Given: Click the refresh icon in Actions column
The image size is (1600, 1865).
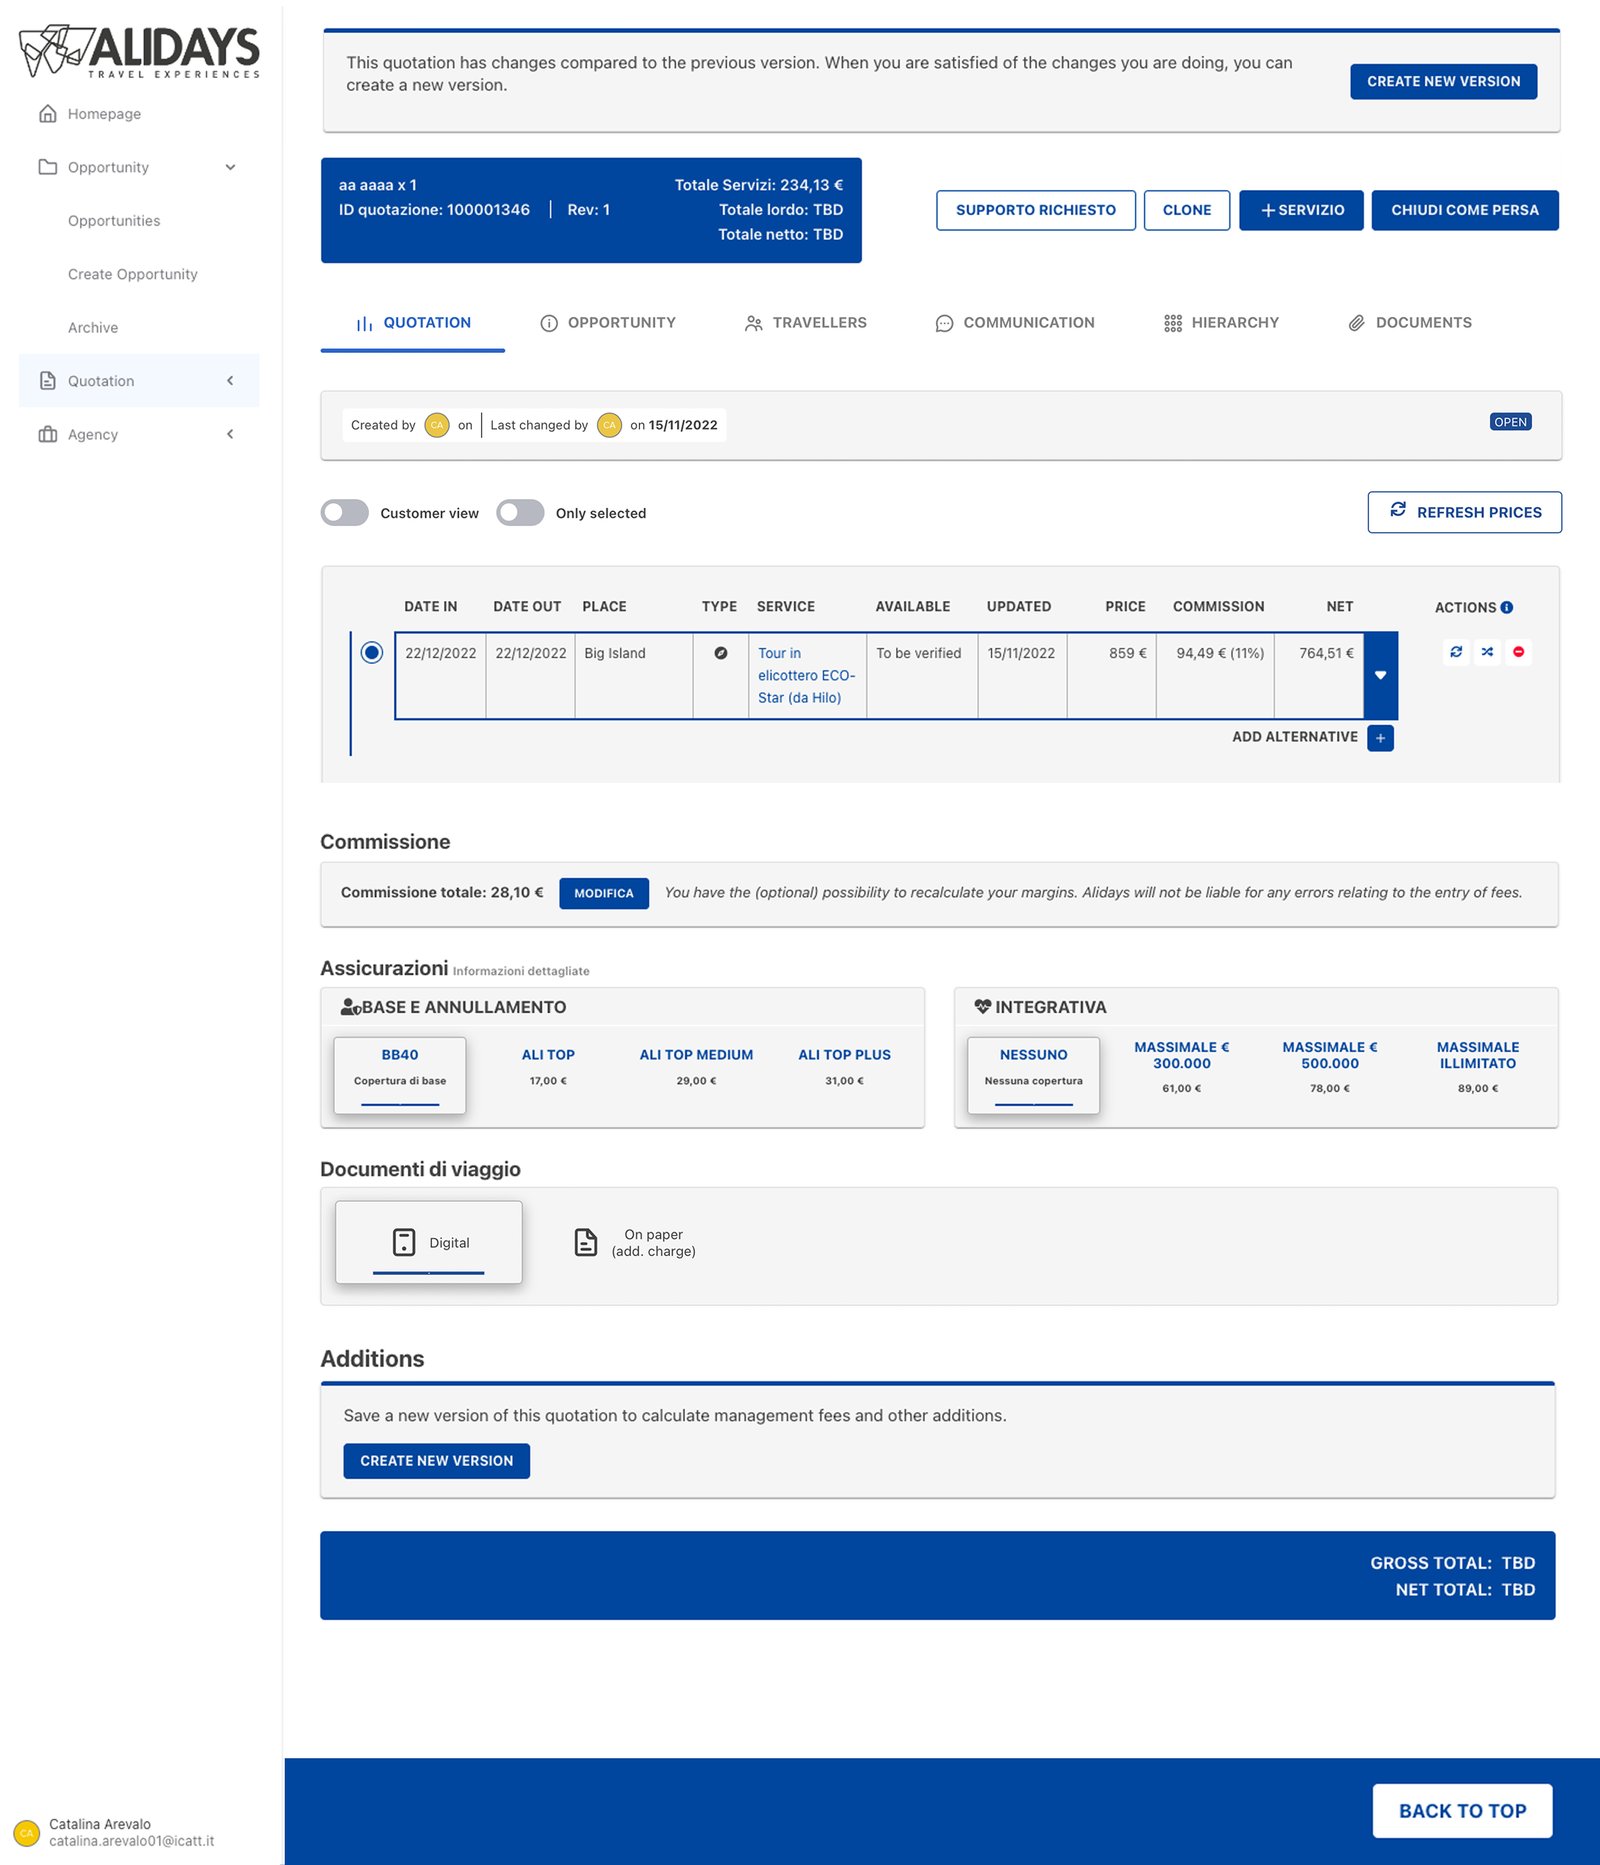Looking at the screenshot, I should click(x=1456, y=652).
